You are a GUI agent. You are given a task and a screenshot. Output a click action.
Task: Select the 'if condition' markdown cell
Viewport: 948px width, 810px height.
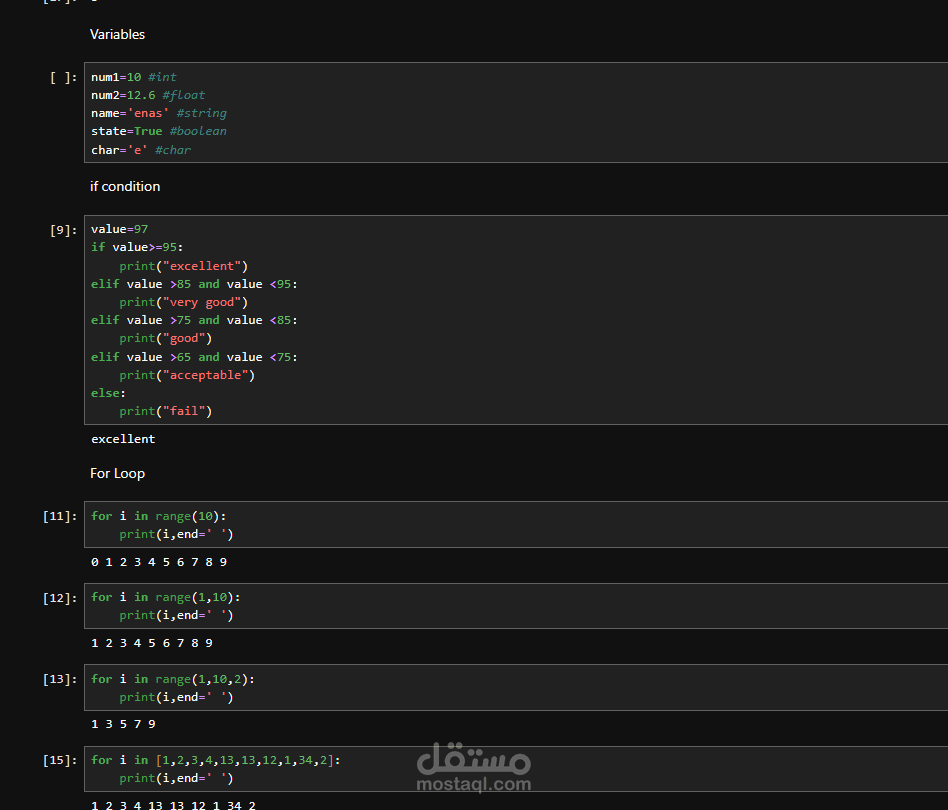[125, 186]
